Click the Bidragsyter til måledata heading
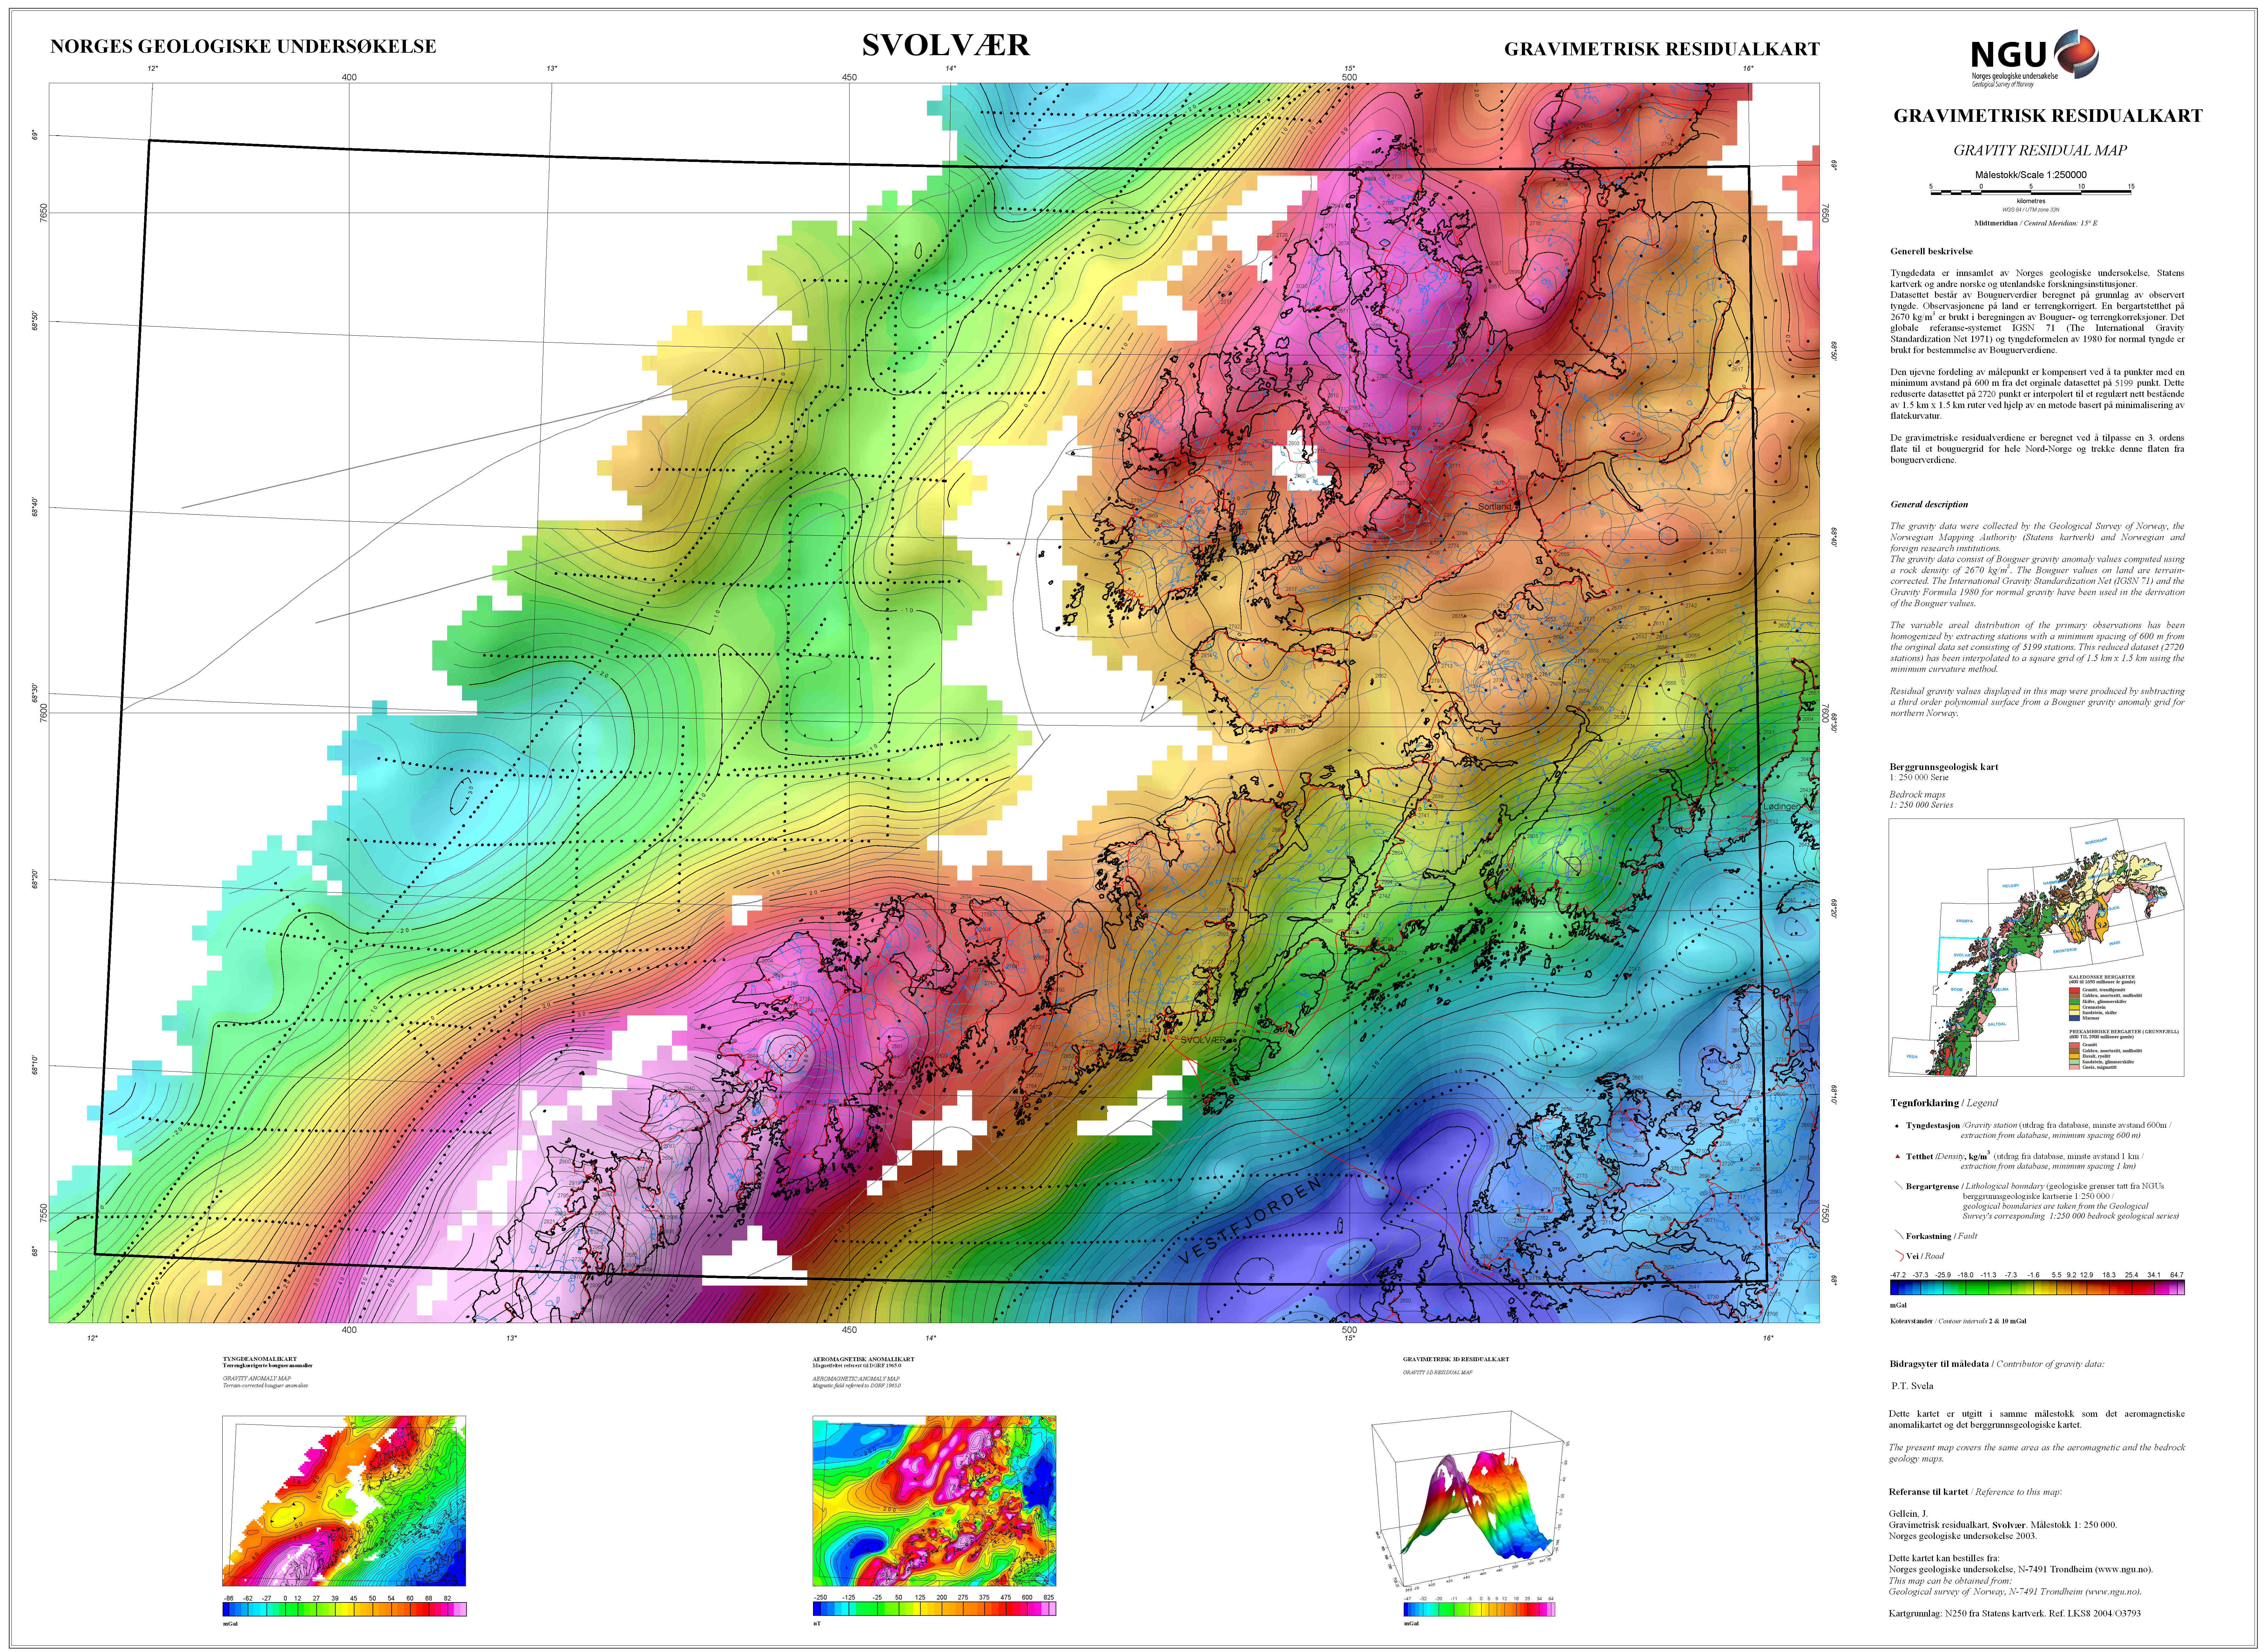This screenshot has width=2265, height=1652. 1939,1364
